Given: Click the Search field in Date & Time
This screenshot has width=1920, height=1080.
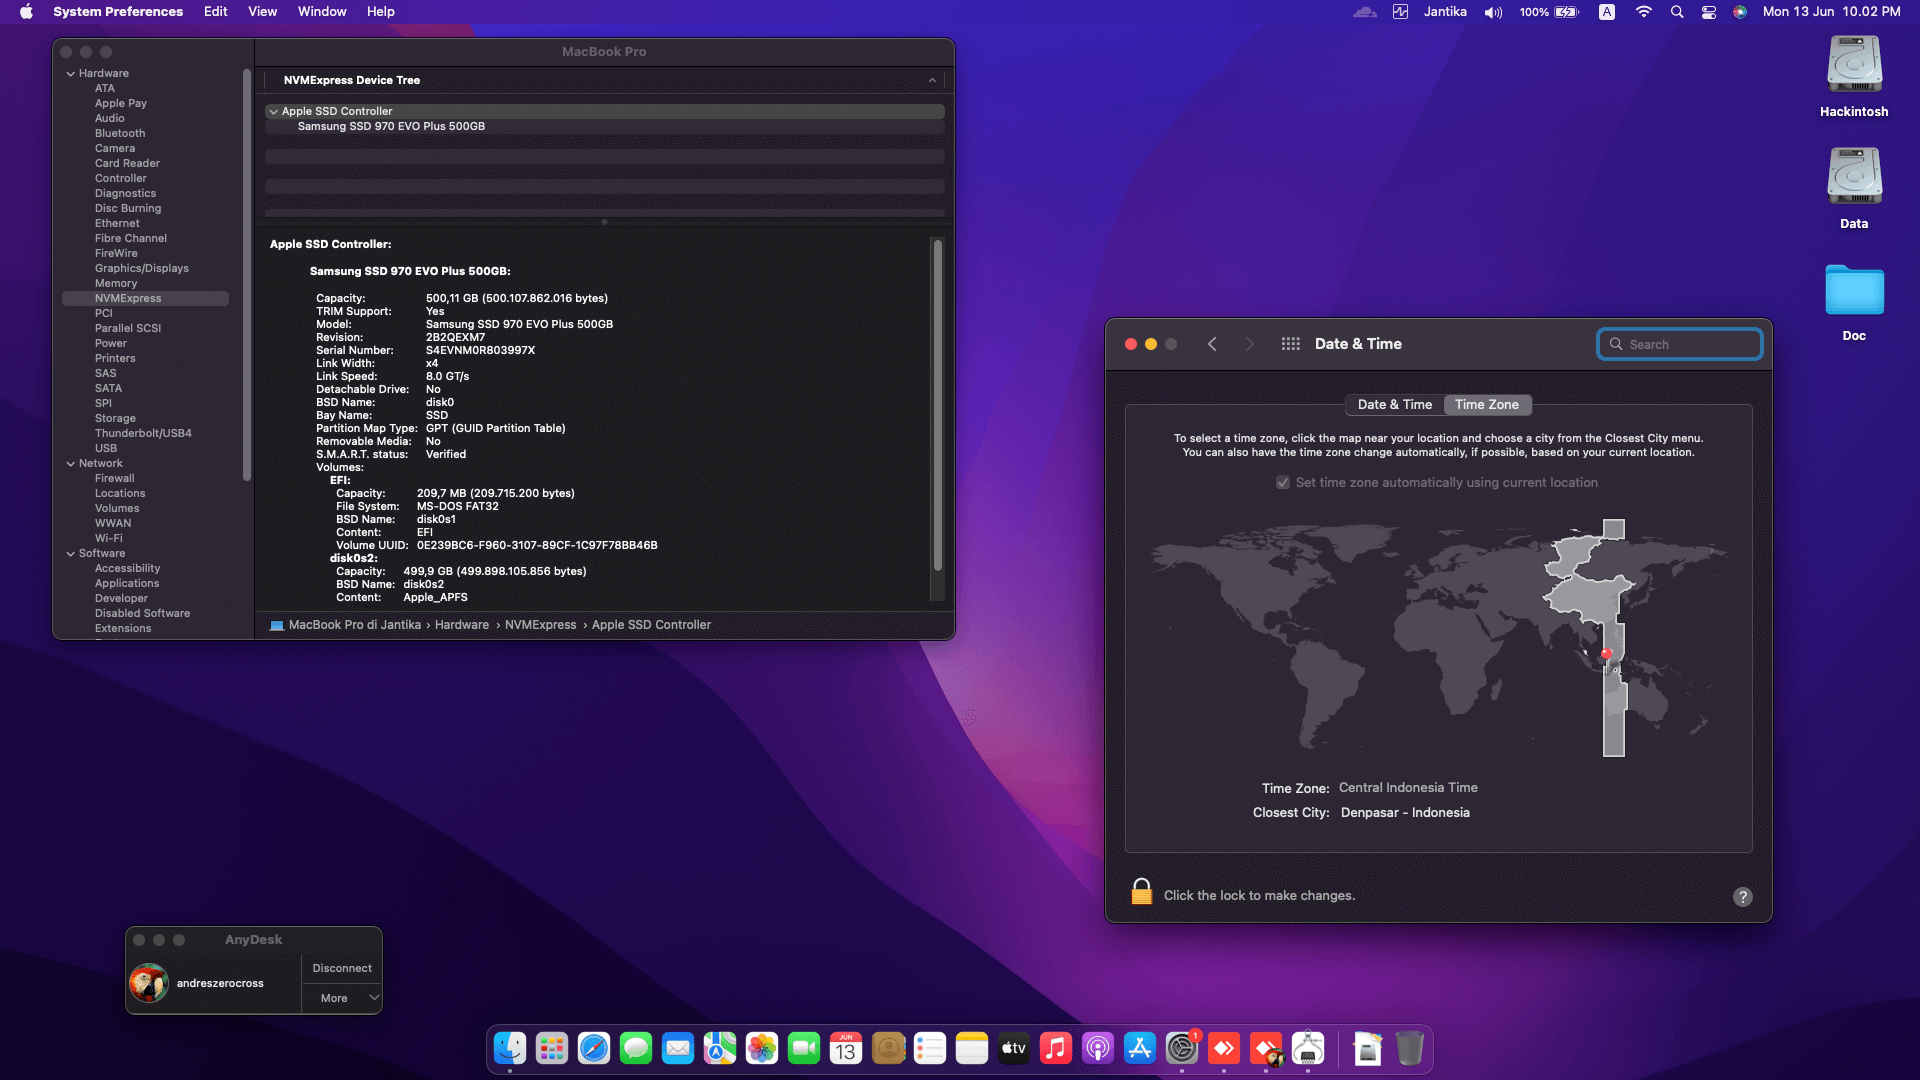Looking at the screenshot, I should pyautogui.click(x=1680, y=344).
